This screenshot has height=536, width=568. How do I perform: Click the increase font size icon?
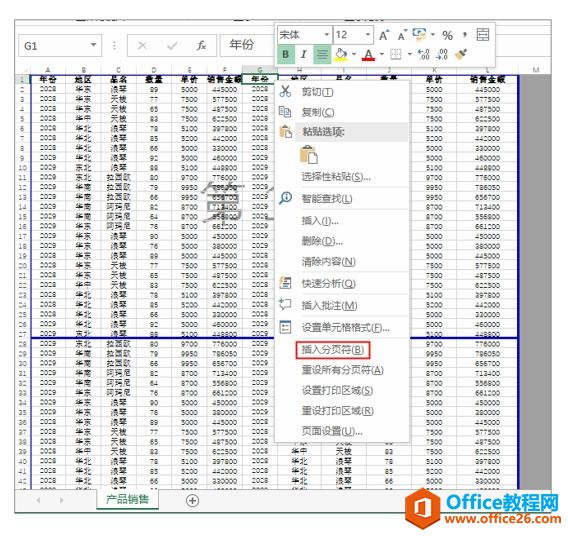click(x=384, y=35)
